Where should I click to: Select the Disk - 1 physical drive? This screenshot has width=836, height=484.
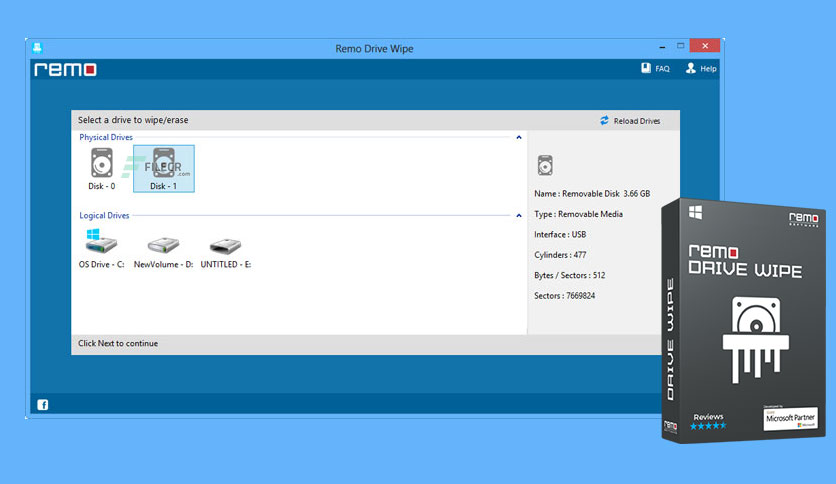tap(164, 169)
